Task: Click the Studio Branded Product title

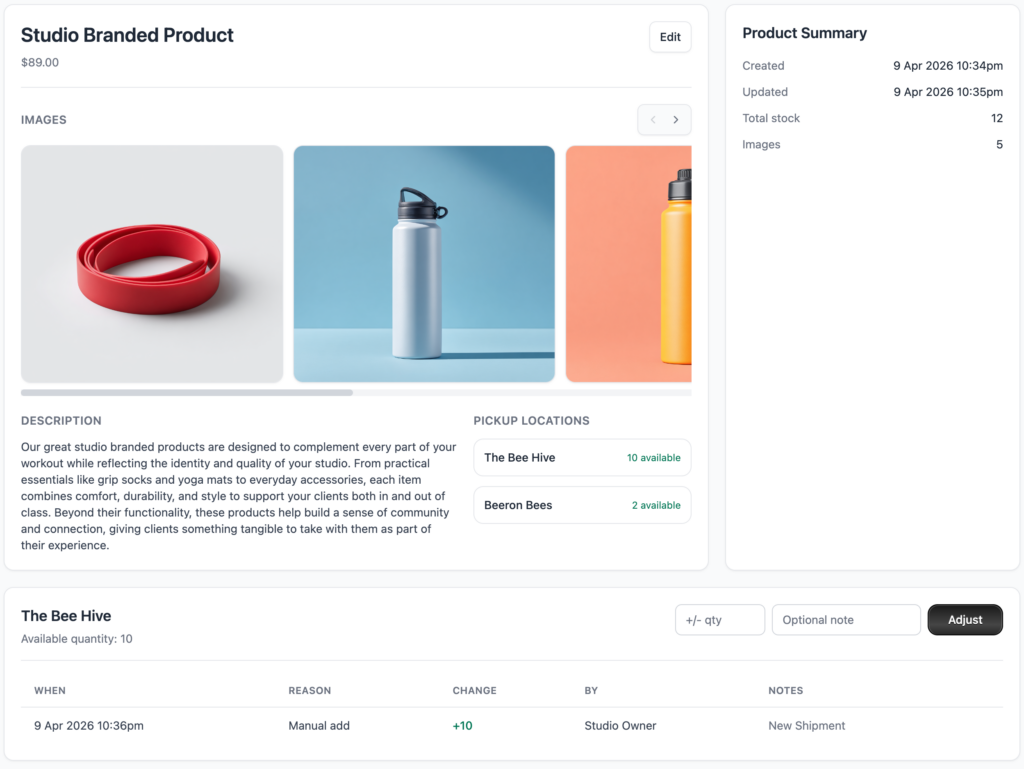Action: click(x=127, y=35)
